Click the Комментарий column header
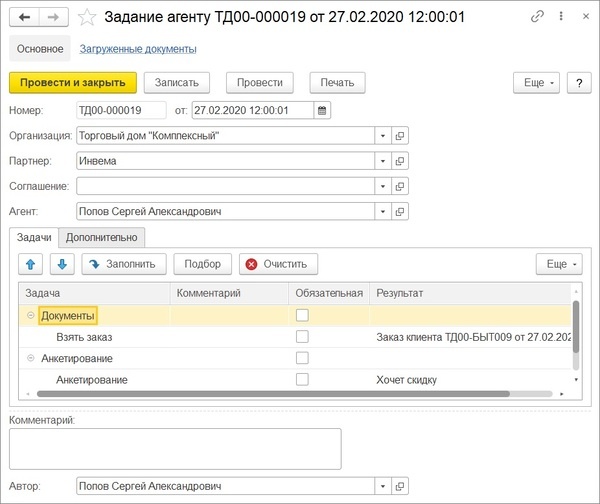Screen dimensions: 600x504 tap(229, 294)
